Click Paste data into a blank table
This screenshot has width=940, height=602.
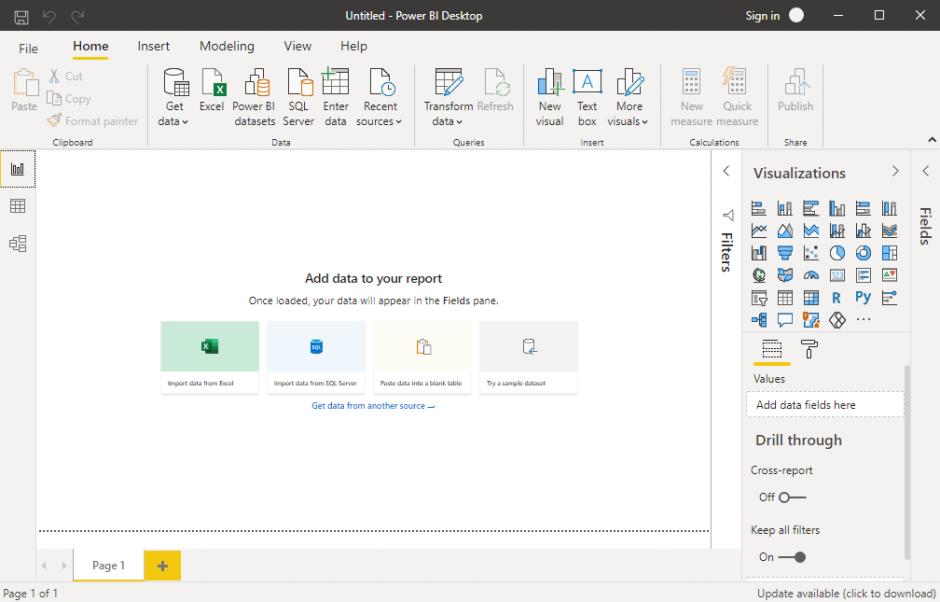click(x=422, y=357)
